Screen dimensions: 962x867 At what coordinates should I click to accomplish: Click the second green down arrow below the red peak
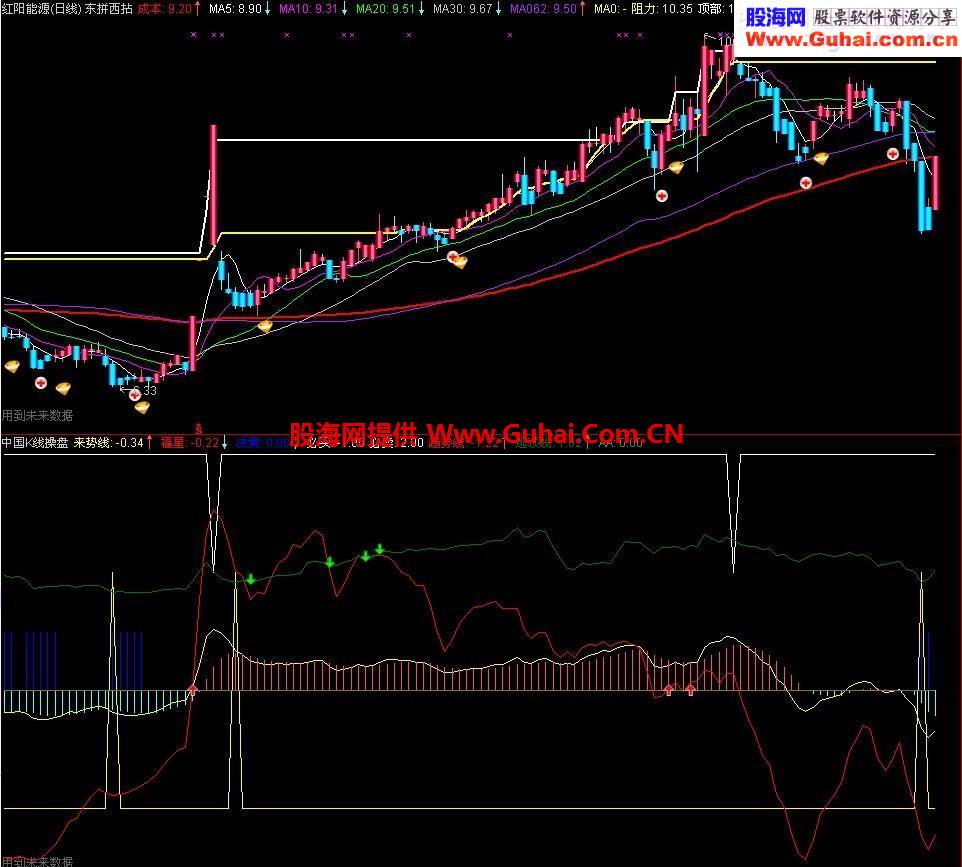tap(329, 562)
